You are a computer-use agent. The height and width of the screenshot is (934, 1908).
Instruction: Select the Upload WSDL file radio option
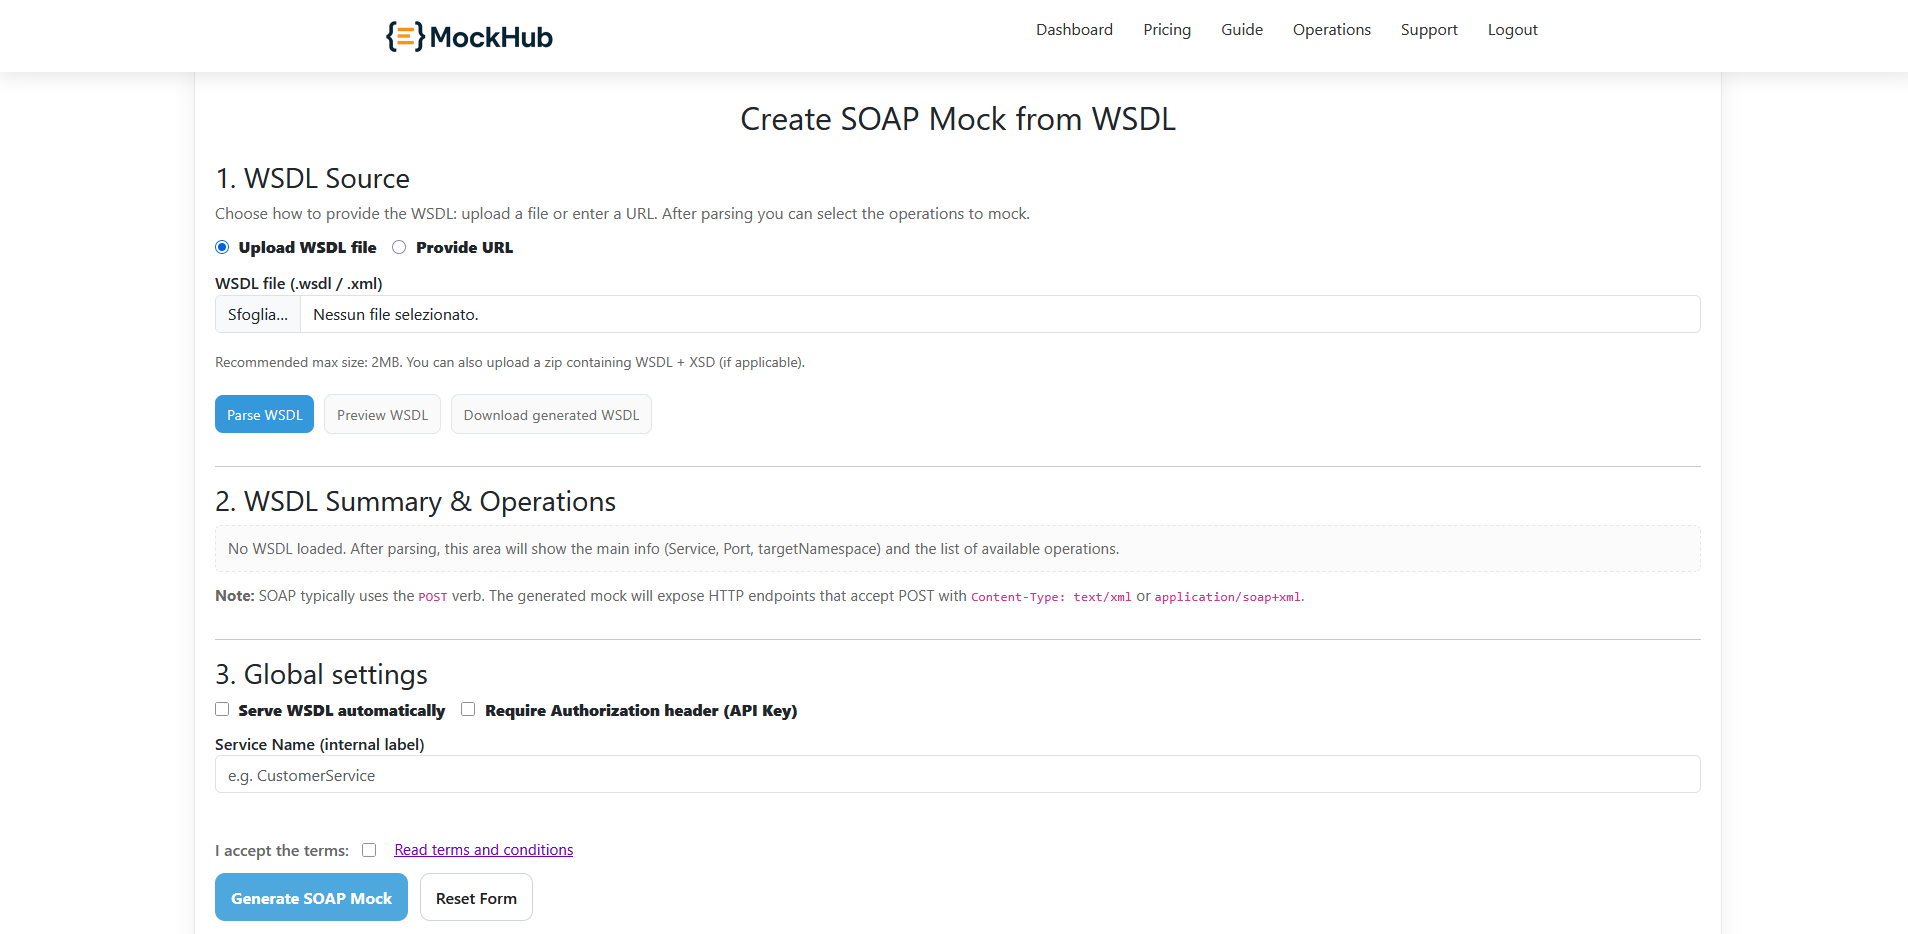point(221,247)
